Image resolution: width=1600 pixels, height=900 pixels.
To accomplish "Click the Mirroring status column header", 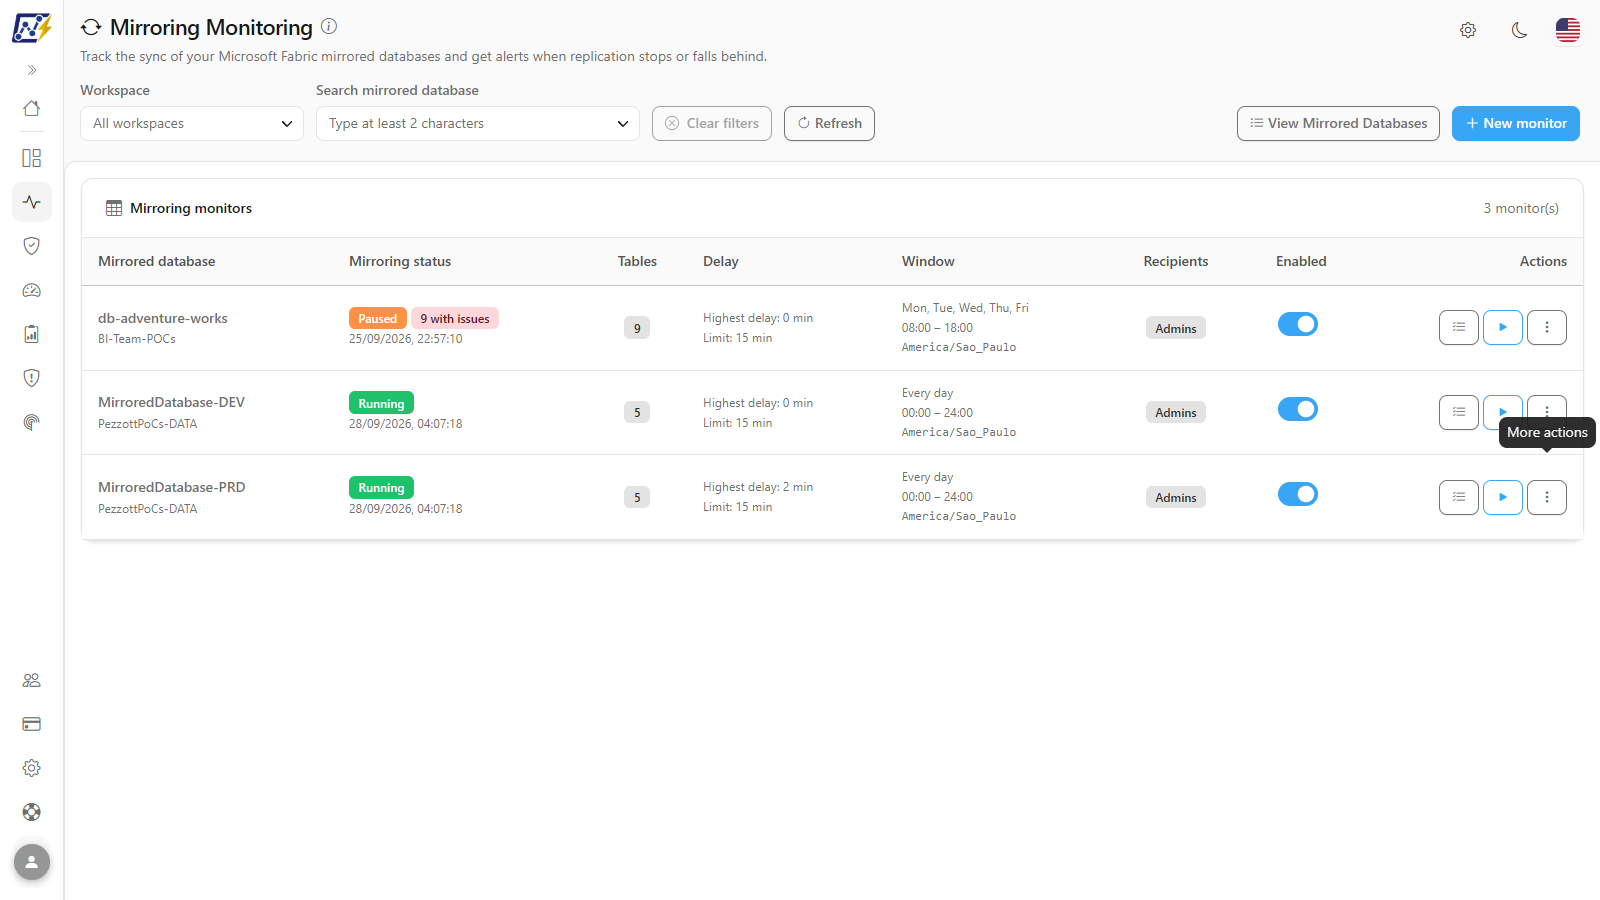I will (400, 261).
